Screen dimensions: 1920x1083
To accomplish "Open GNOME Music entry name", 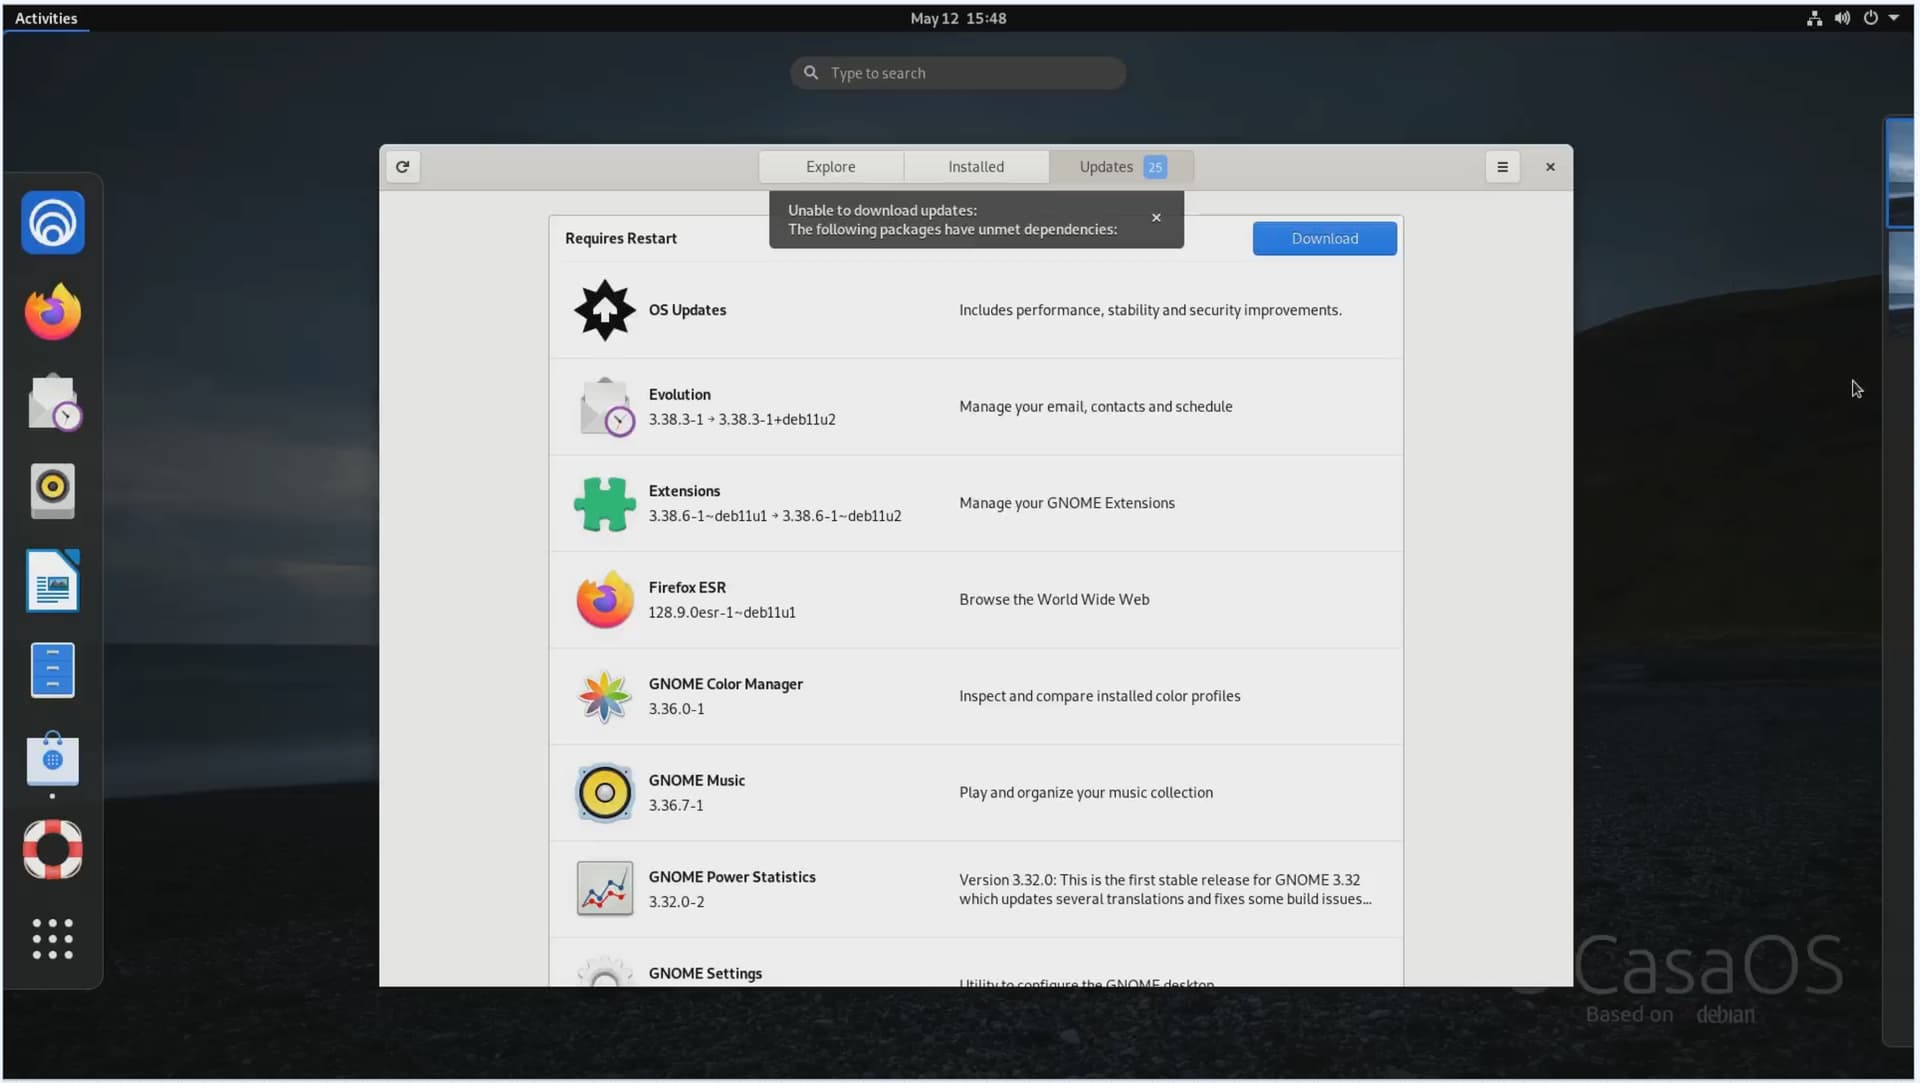I will tap(696, 781).
